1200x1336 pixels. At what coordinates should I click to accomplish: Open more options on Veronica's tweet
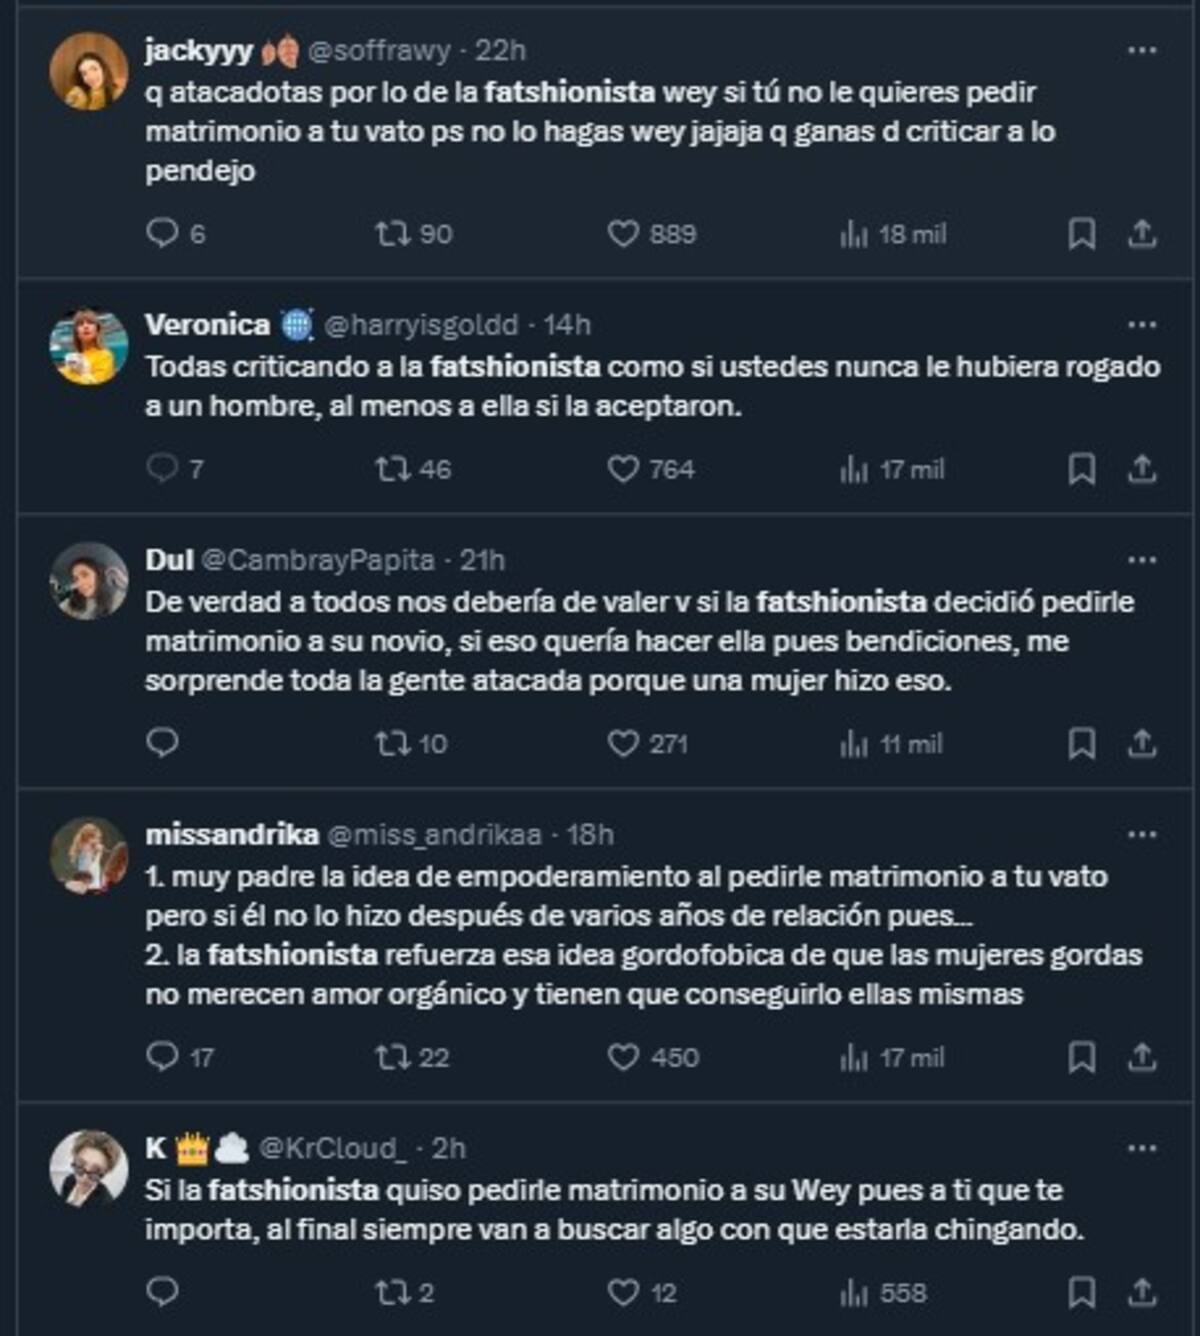(1141, 325)
